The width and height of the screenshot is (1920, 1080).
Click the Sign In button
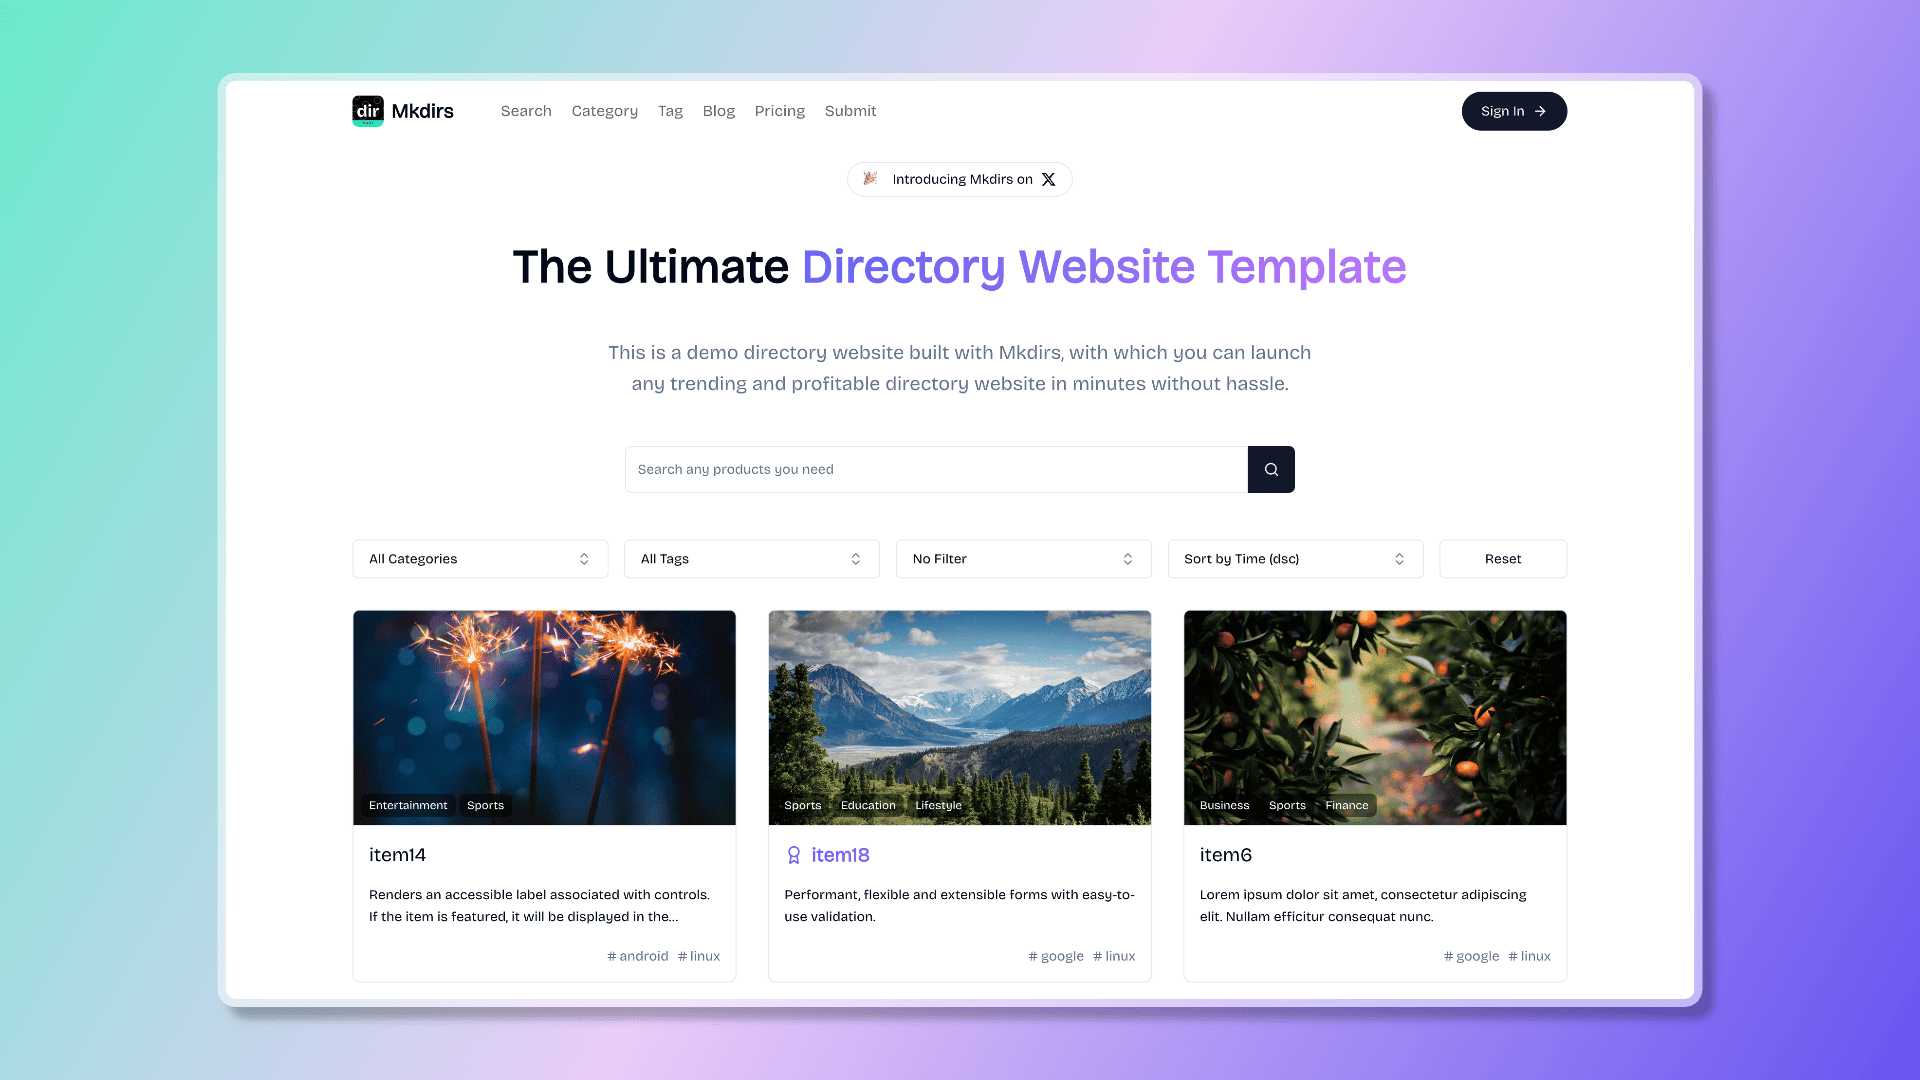coord(1514,111)
